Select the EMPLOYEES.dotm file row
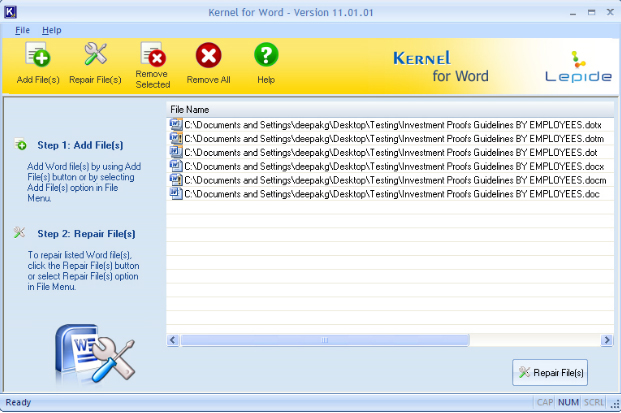This screenshot has height=413, width=621. point(391,139)
